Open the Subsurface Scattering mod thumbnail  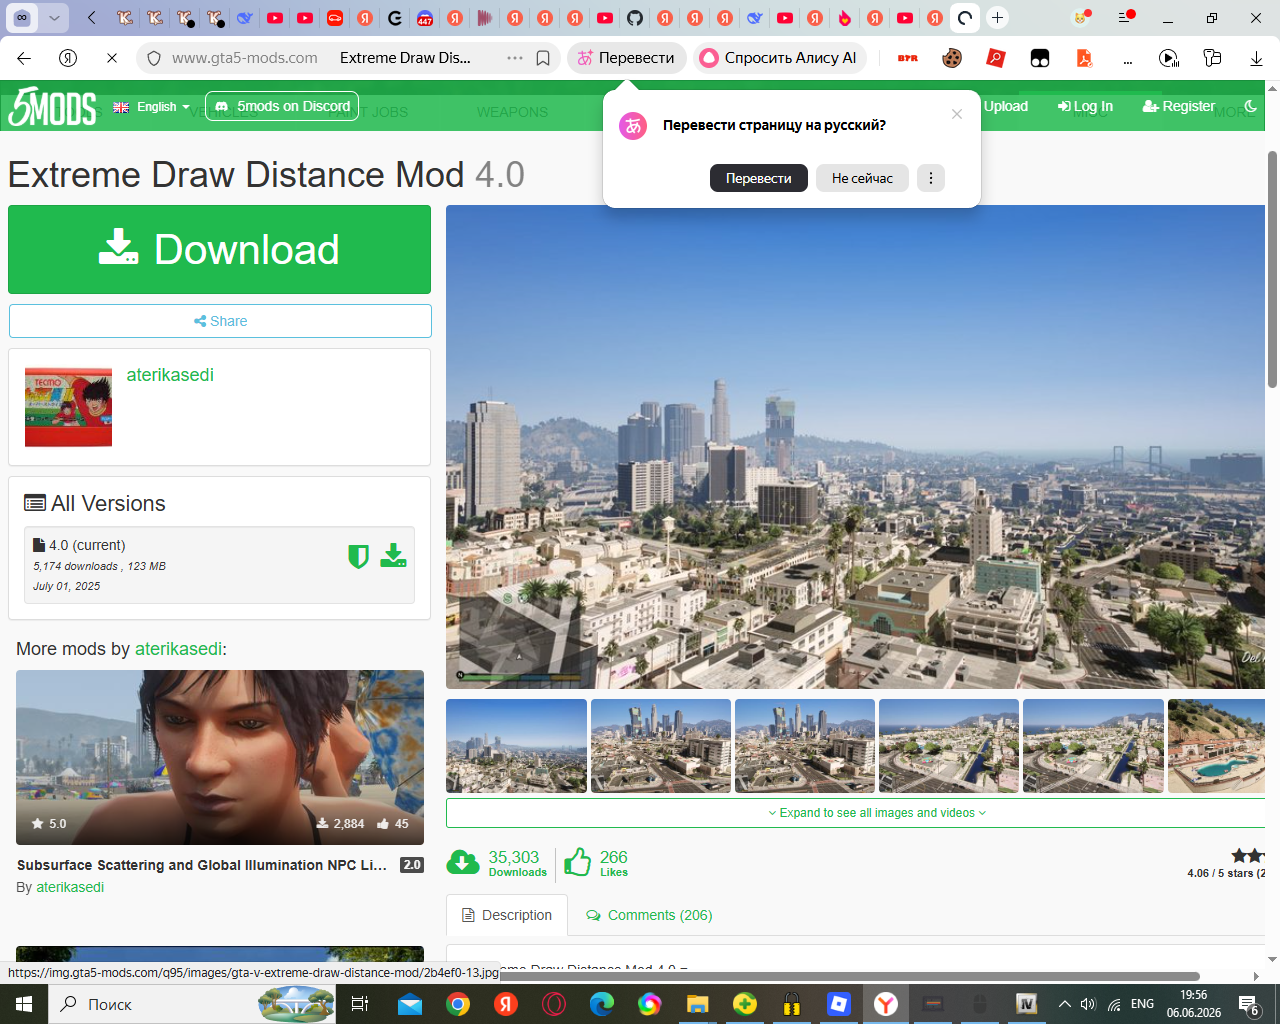click(x=220, y=757)
